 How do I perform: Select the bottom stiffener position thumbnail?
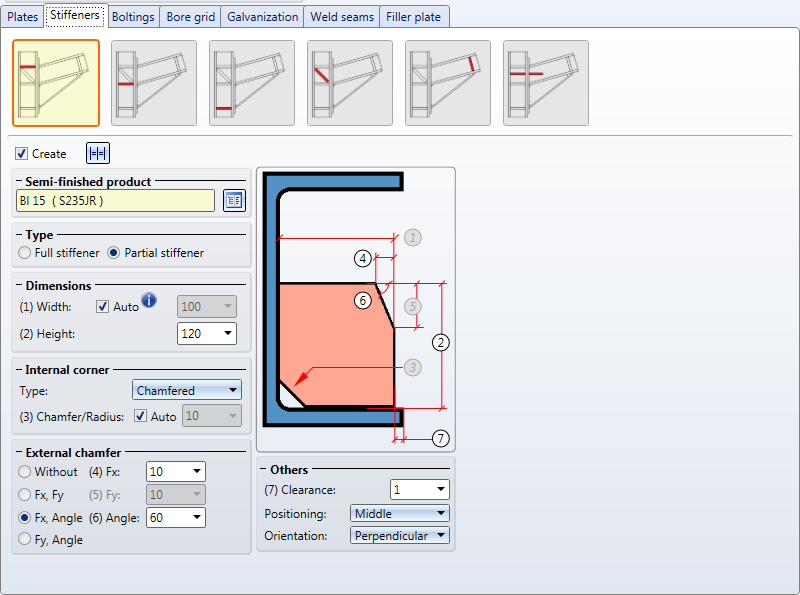click(252, 83)
